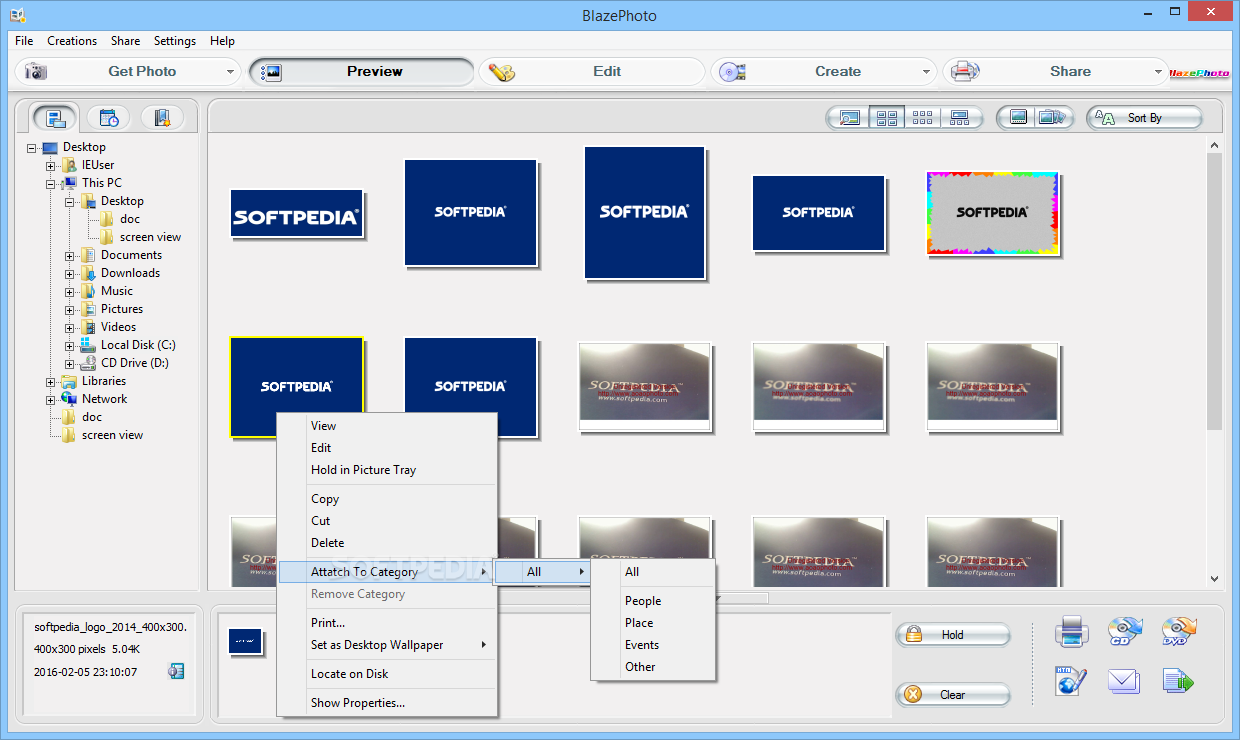Click the printer icon in picture tray
Screen dimensions: 1240x740
pos(1071,632)
